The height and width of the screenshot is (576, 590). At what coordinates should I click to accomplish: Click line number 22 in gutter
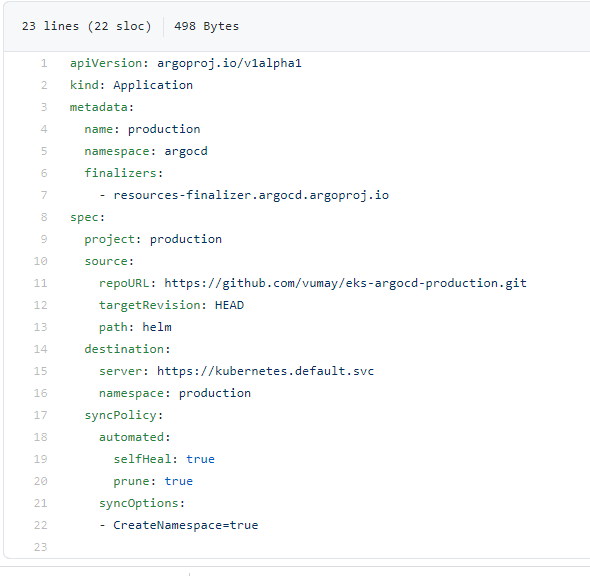tap(41, 525)
